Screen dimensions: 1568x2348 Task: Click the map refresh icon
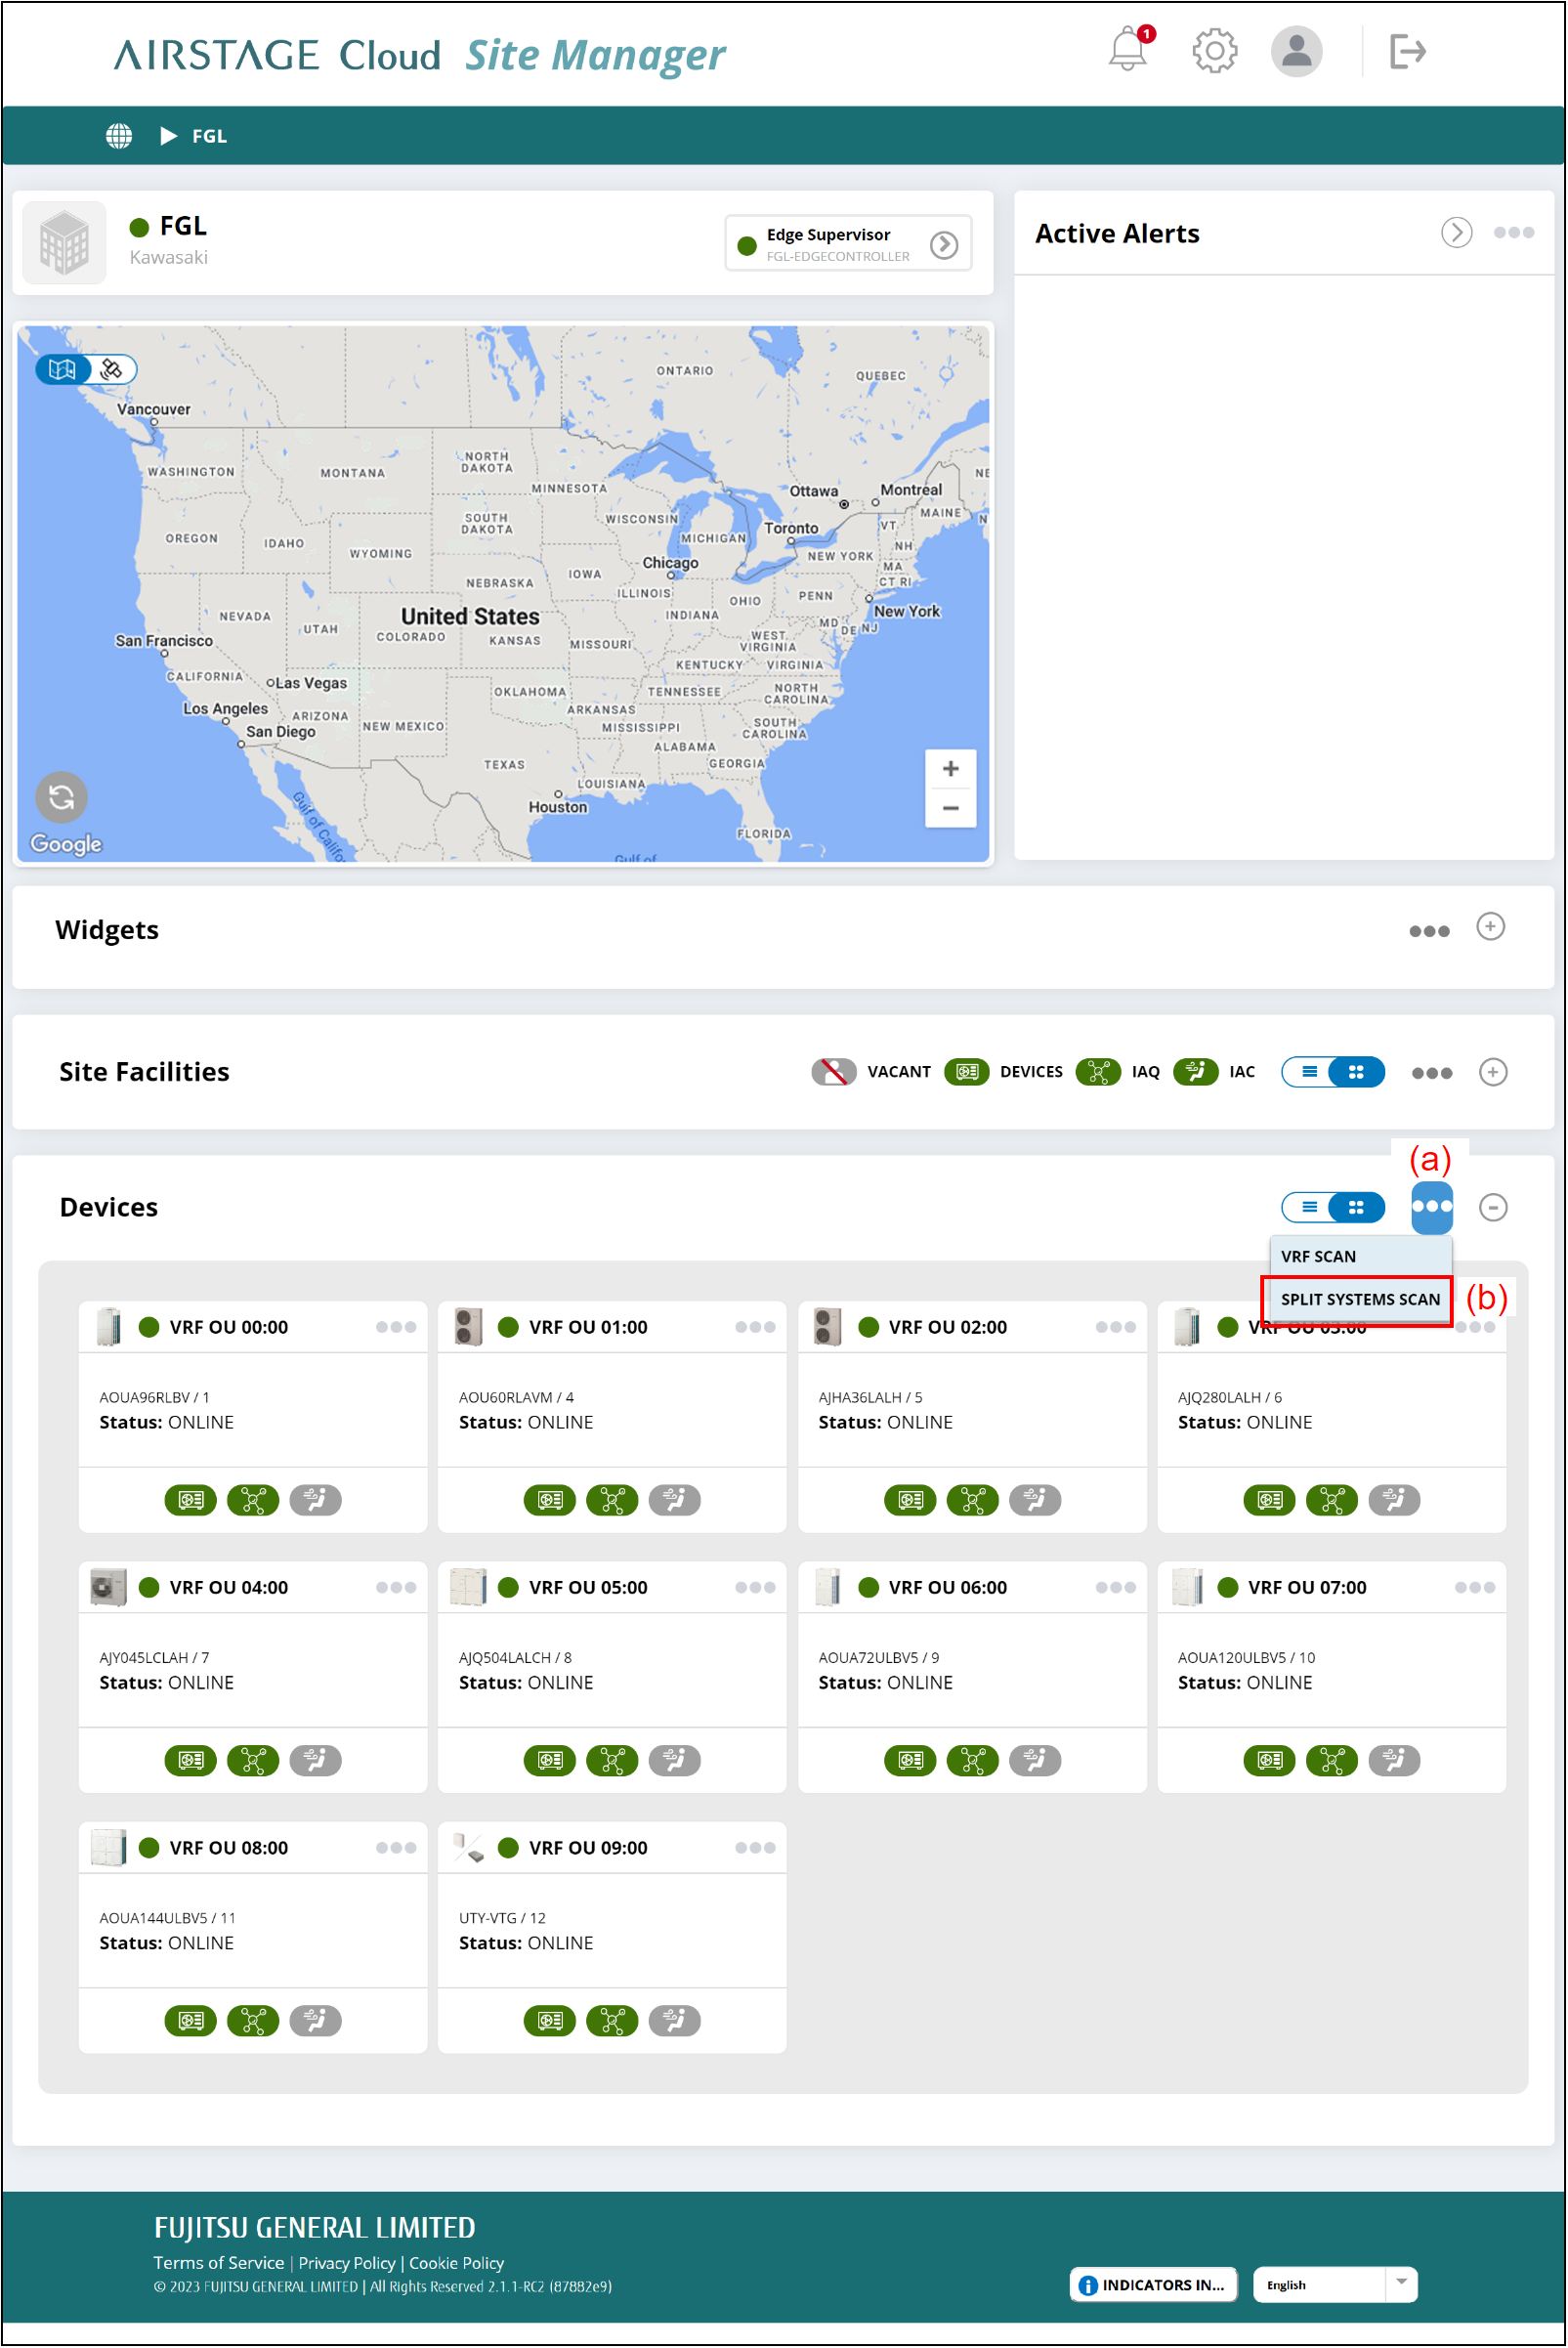61,797
